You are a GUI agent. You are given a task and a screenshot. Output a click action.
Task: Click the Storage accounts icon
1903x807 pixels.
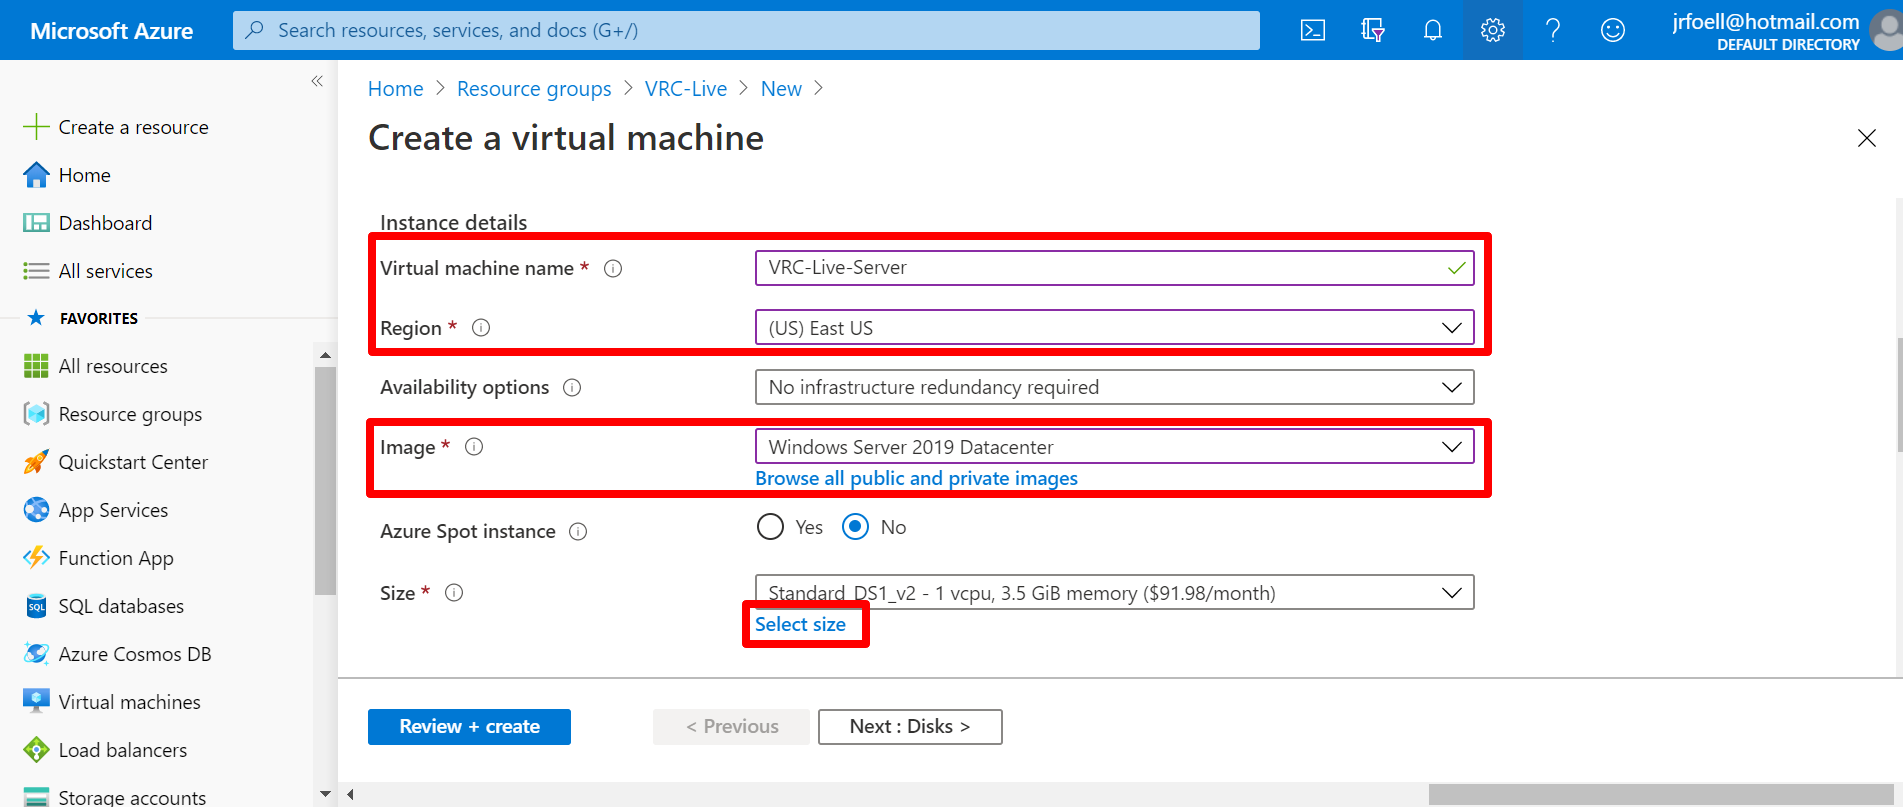pyautogui.click(x=36, y=797)
